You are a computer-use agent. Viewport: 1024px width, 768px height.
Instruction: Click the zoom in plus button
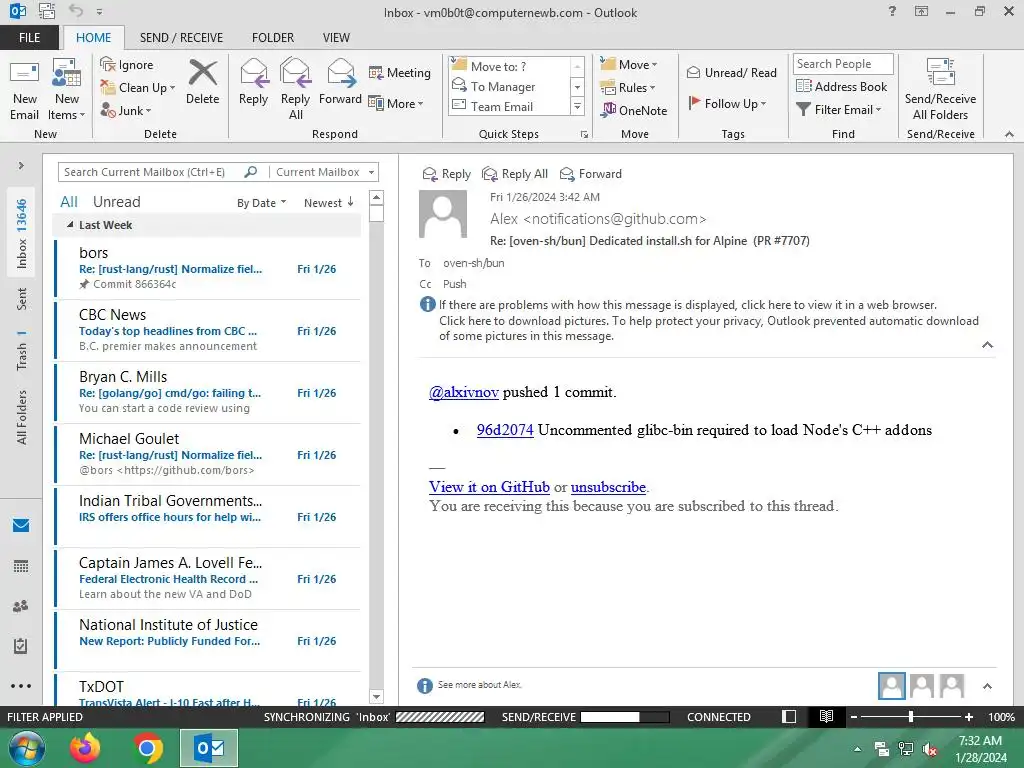968,716
